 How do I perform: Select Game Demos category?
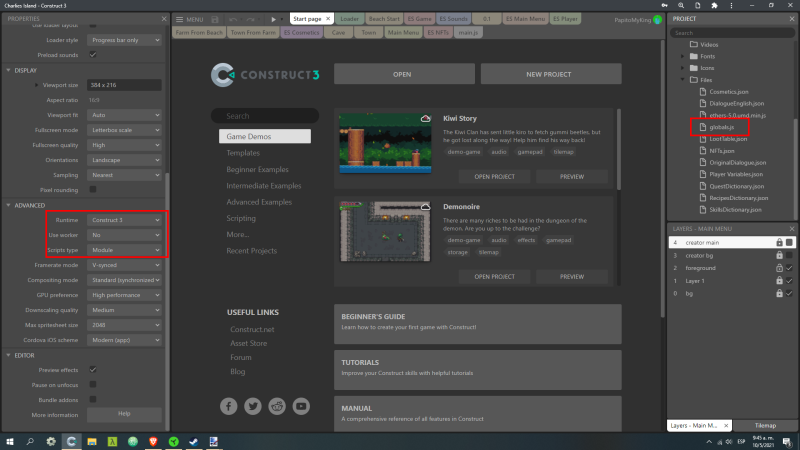click(x=265, y=136)
